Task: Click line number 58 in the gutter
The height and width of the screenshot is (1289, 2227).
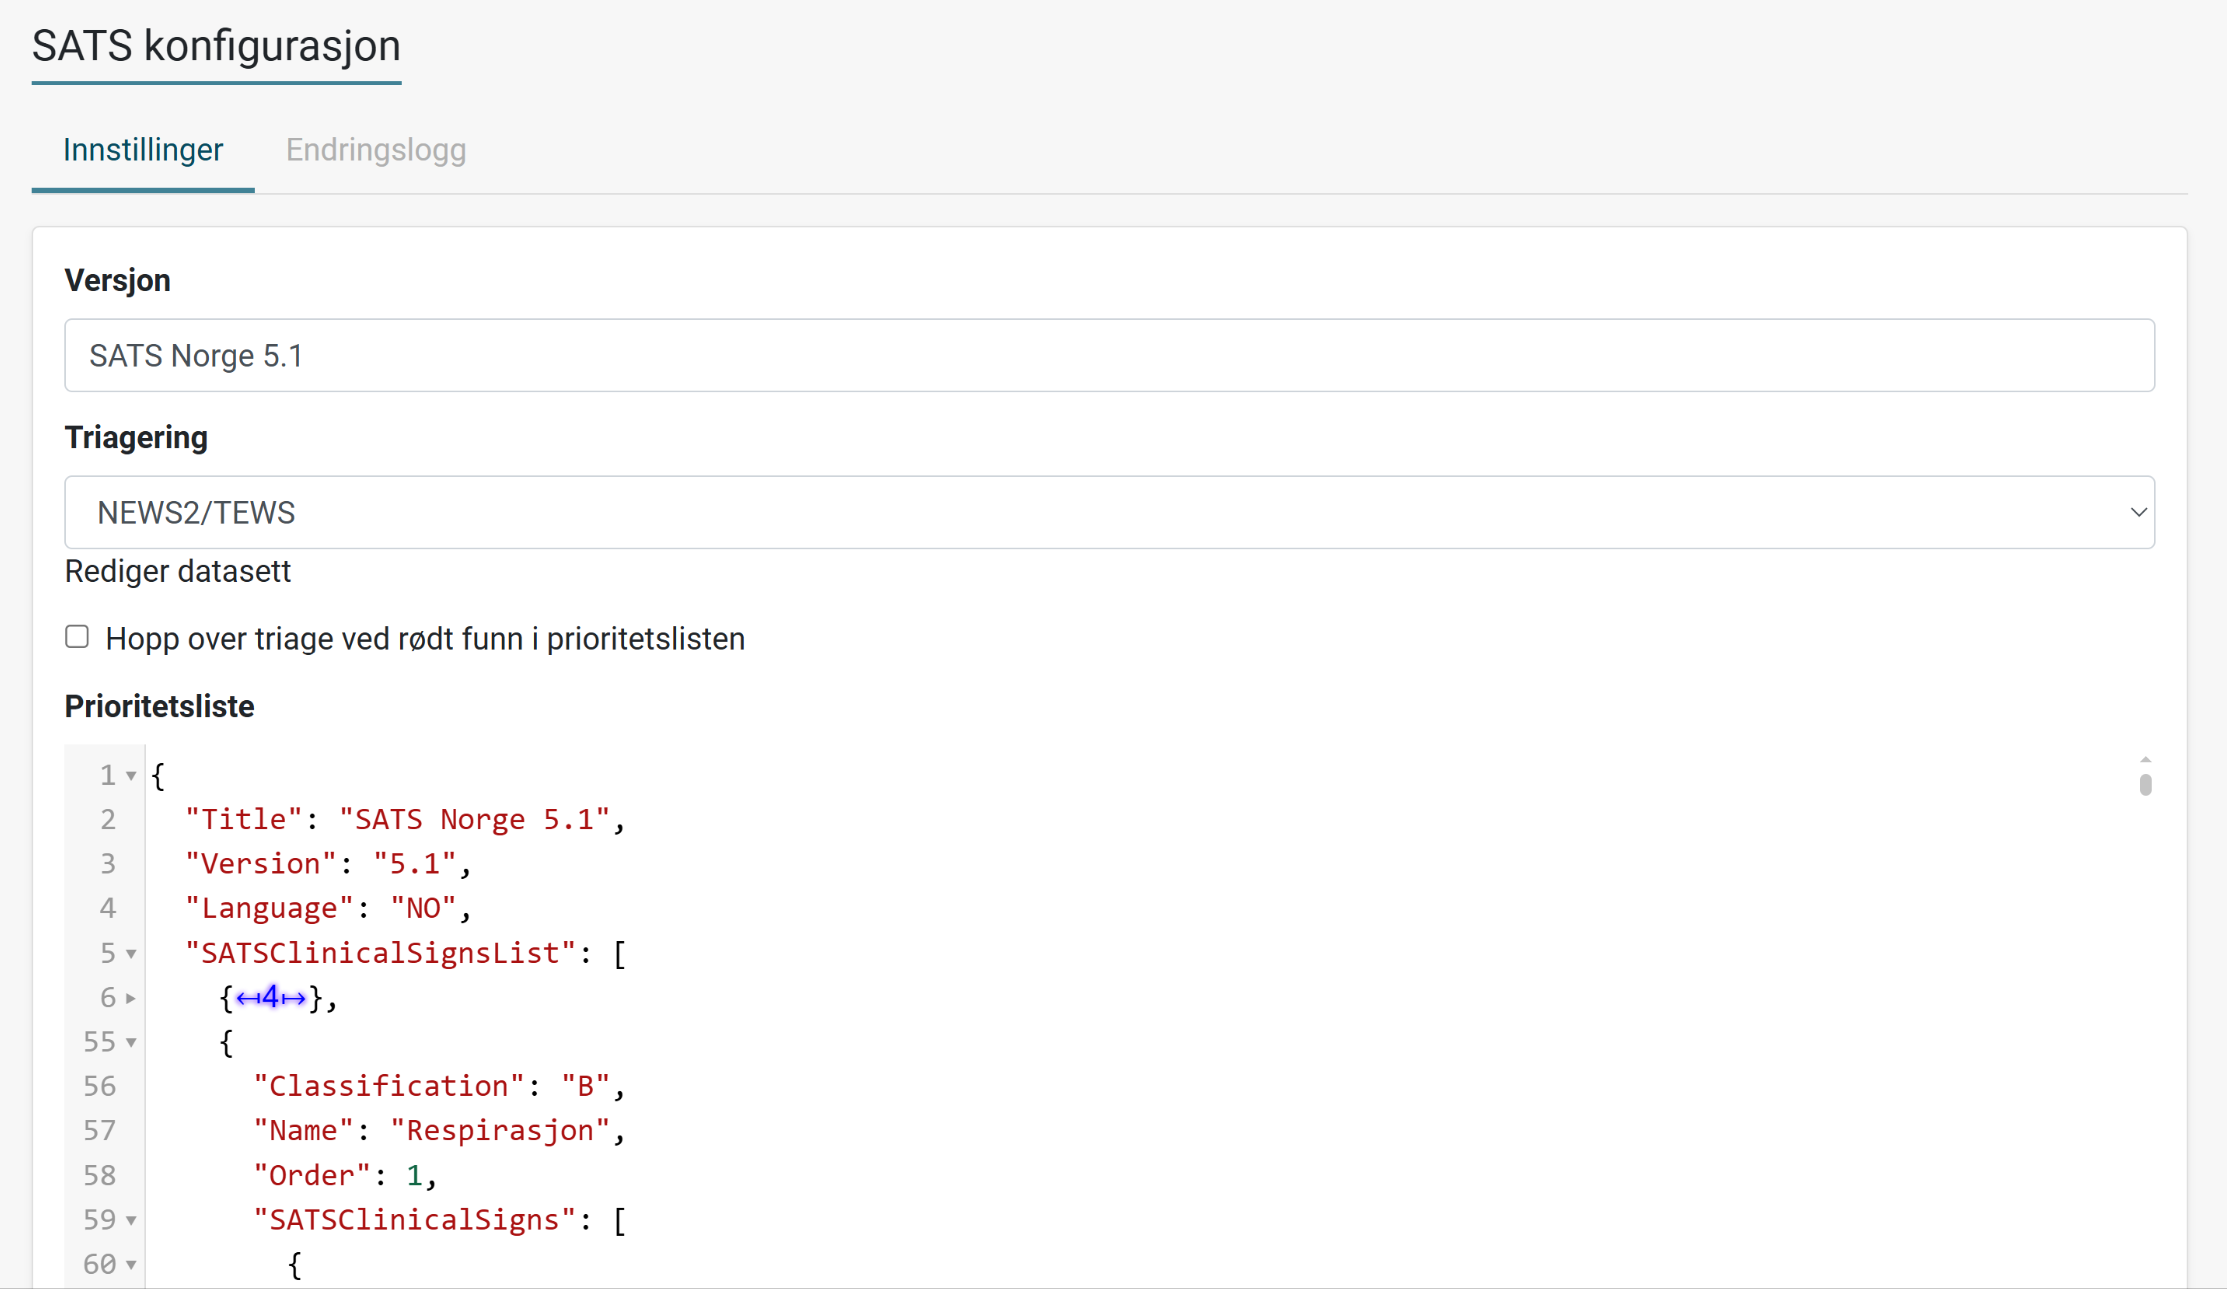Action: 99,1176
